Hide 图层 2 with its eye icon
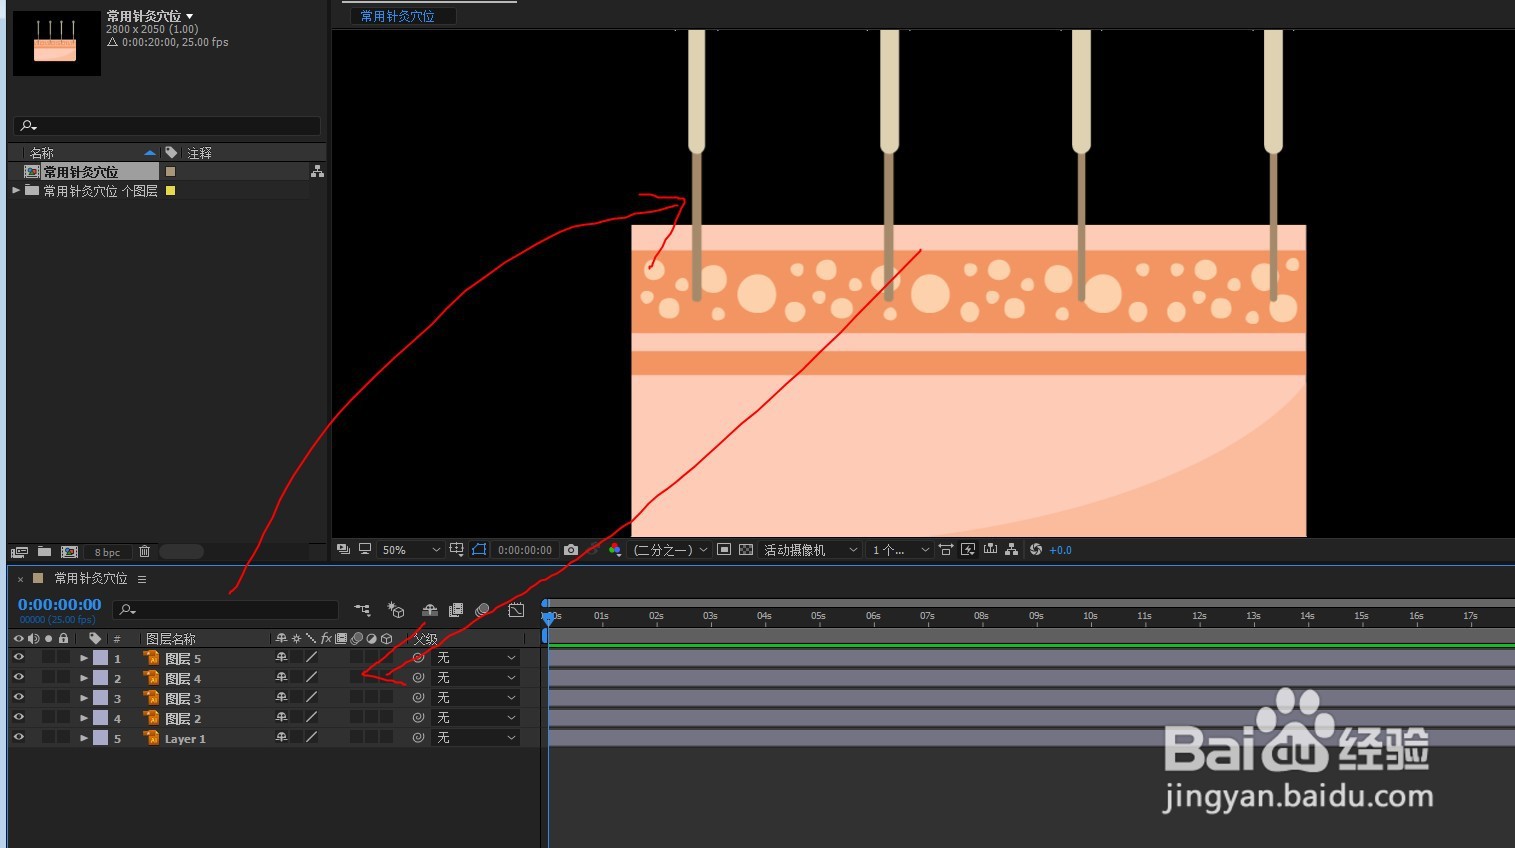The height and width of the screenshot is (848, 1515). 18,717
